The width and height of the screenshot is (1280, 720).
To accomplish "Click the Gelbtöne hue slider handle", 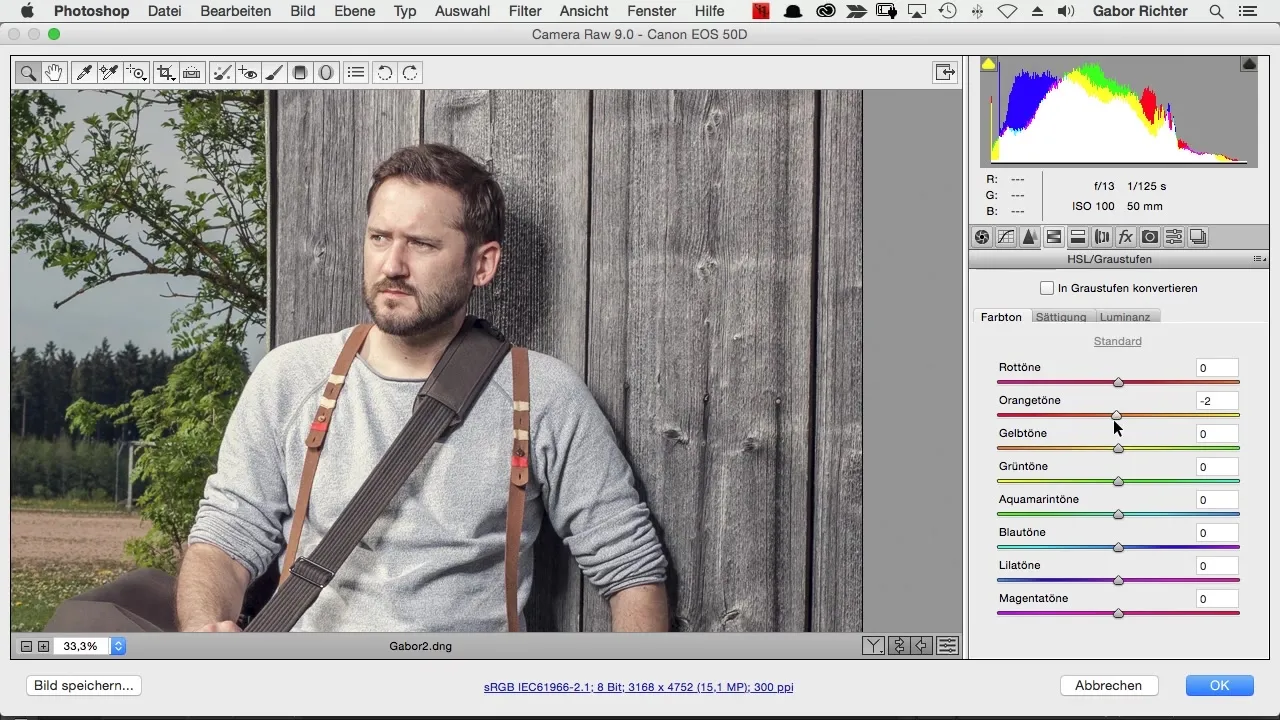I will click(x=1118, y=448).
